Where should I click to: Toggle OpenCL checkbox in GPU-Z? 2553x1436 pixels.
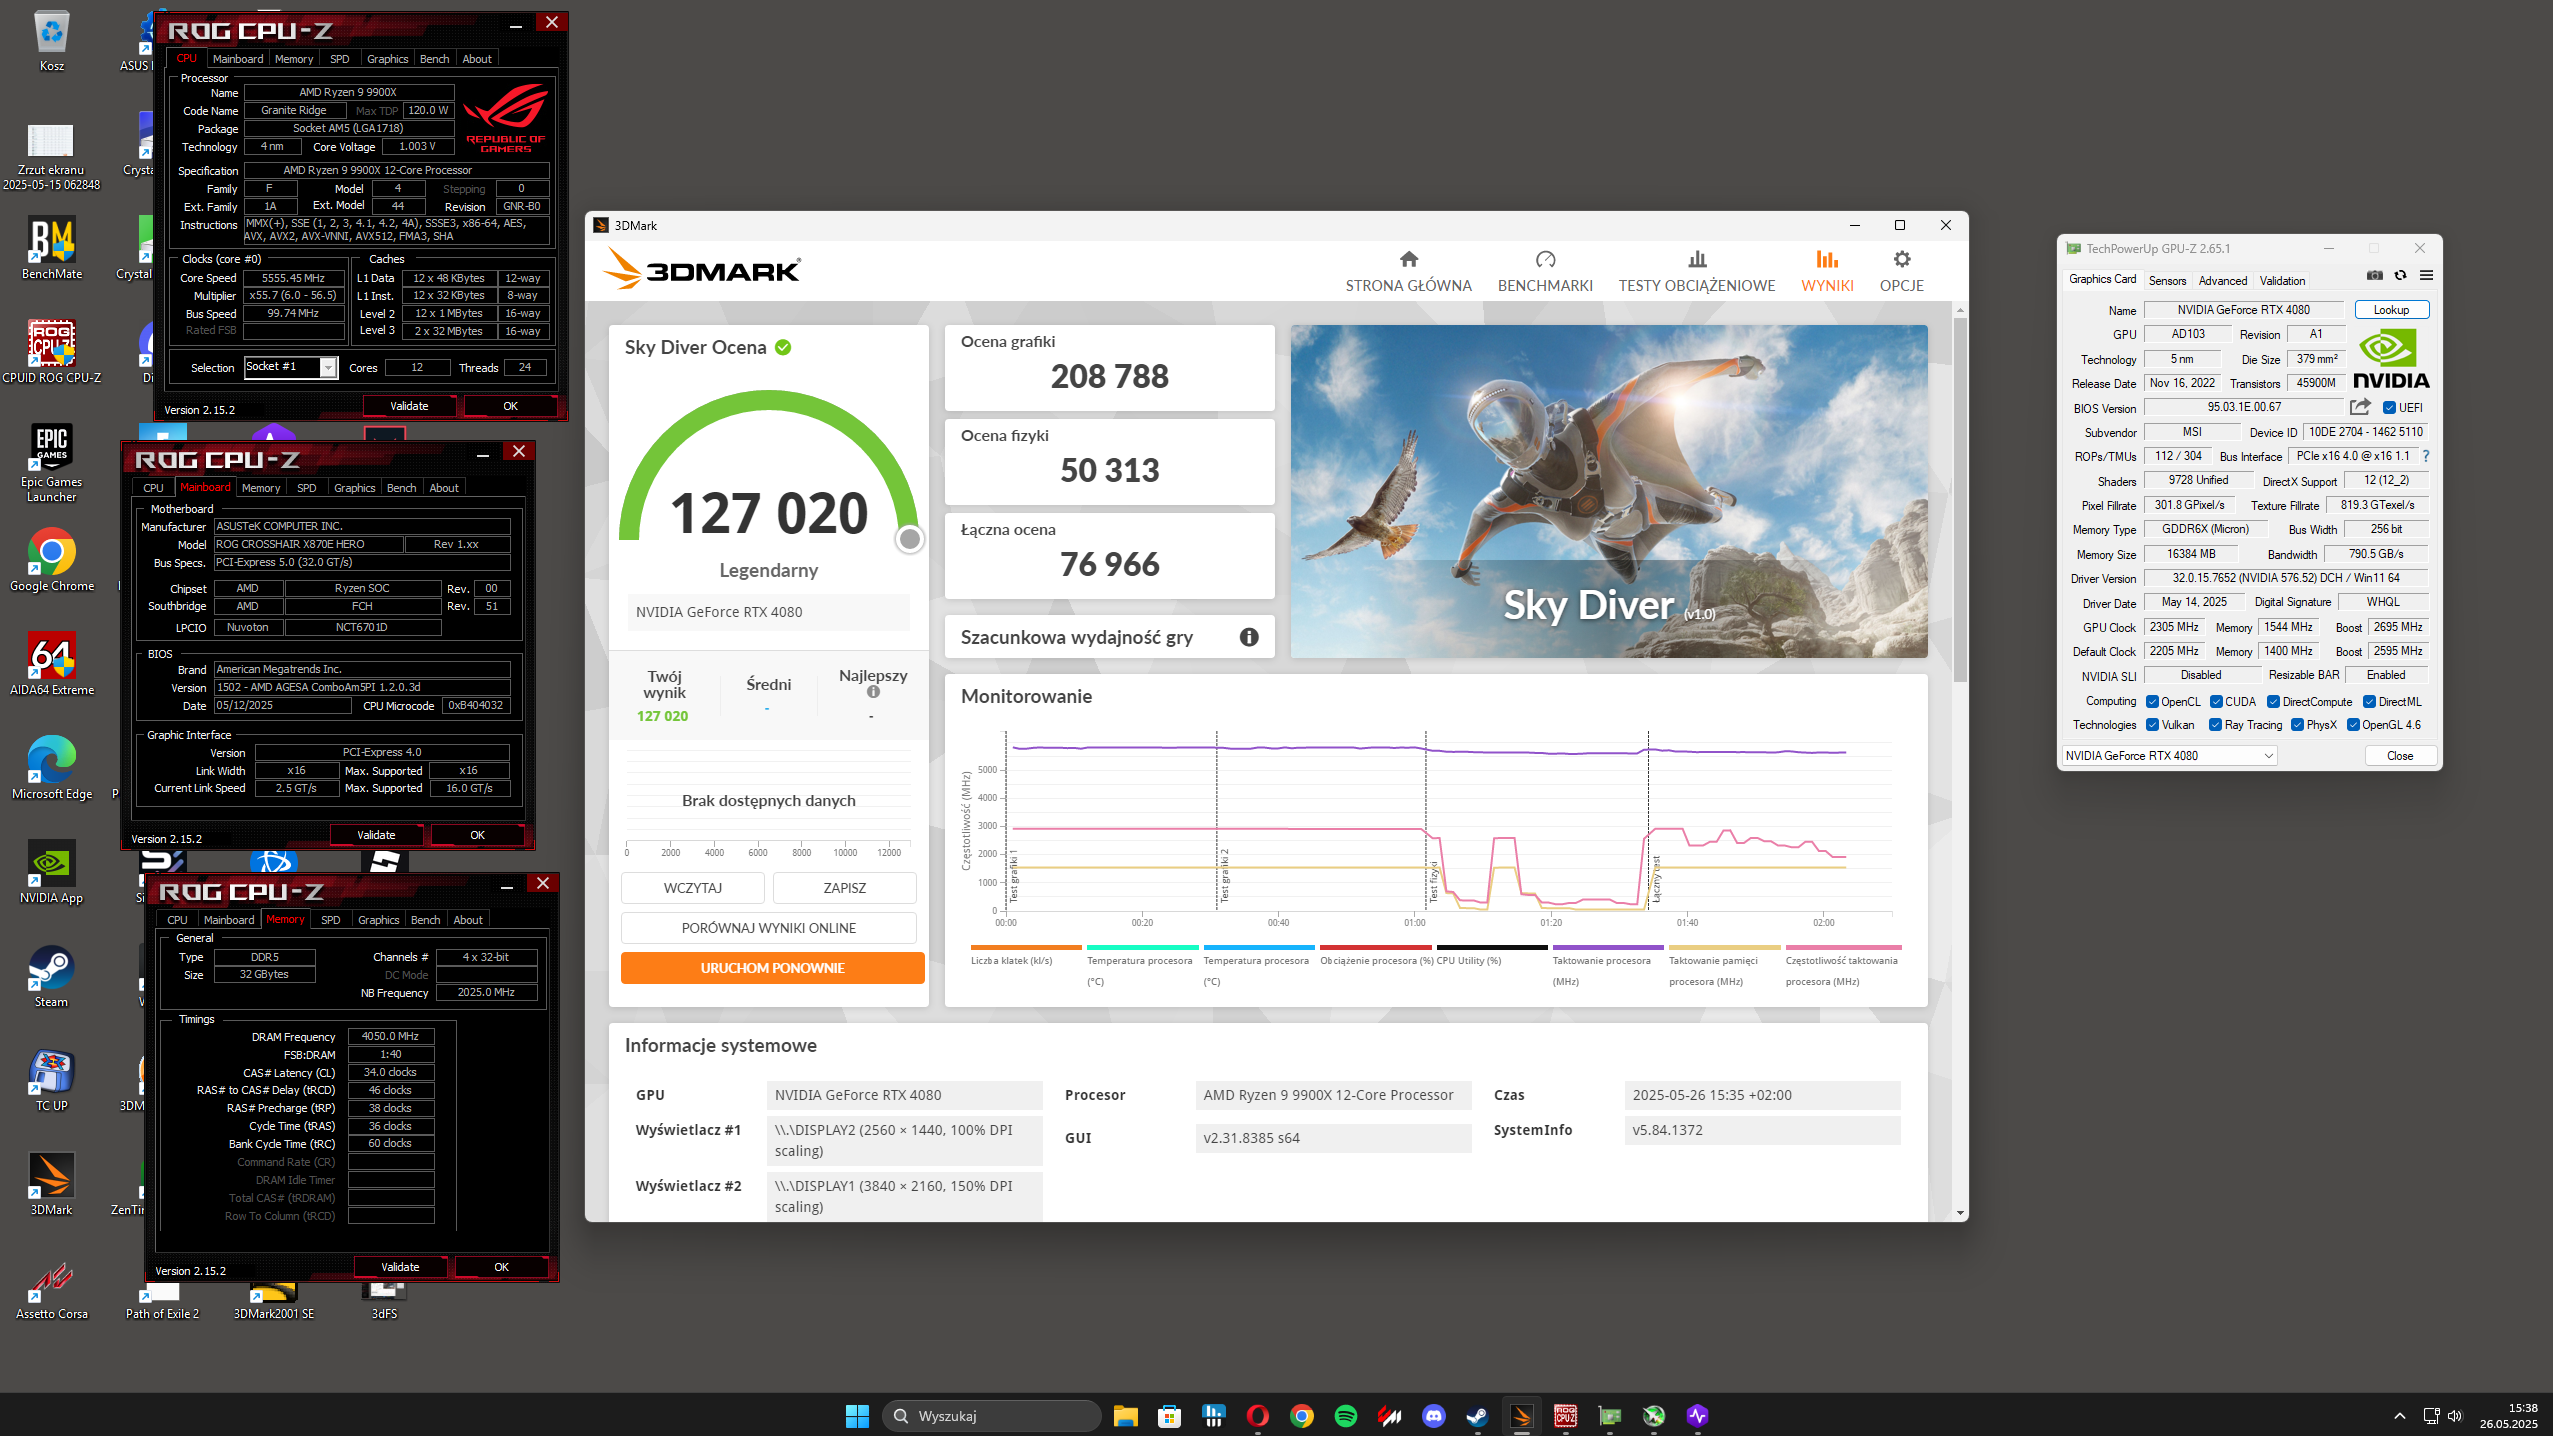click(2152, 702)
